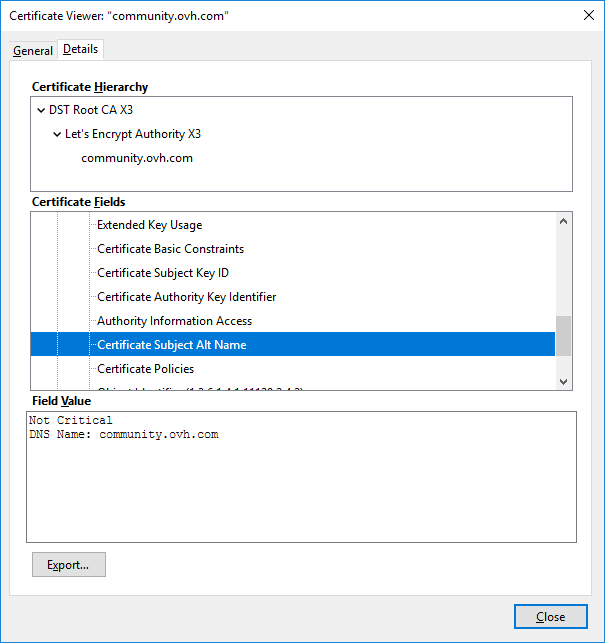The image size is (605, 643).
Task: Select Authority Information Access field
Action: pyautogui.click(x=174, y=321)
